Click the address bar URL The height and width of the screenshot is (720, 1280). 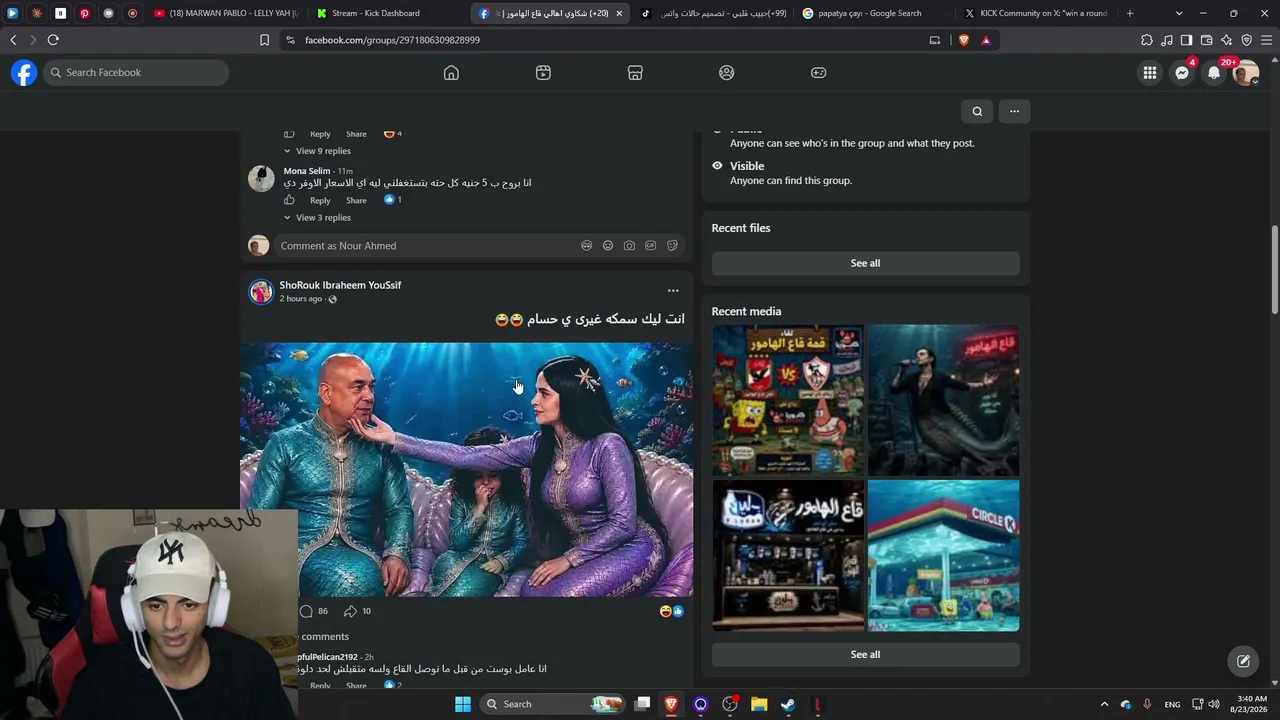pyautogui.click(x=392, y=40)
